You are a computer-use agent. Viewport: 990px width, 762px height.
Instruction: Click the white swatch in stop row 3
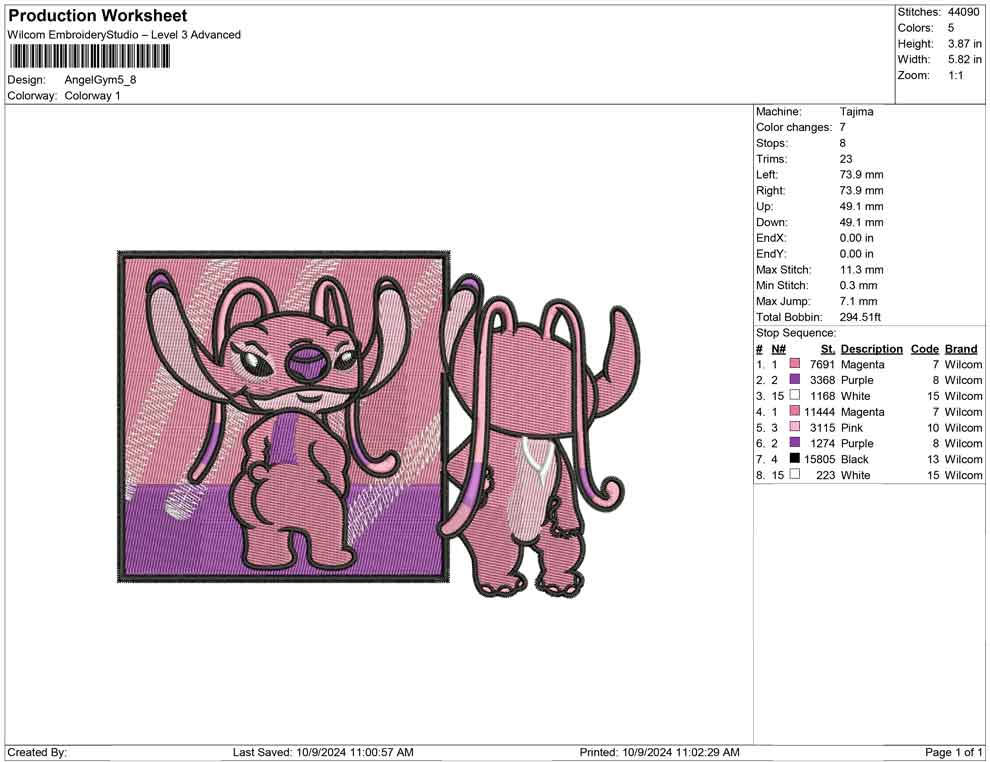[795, 395]
